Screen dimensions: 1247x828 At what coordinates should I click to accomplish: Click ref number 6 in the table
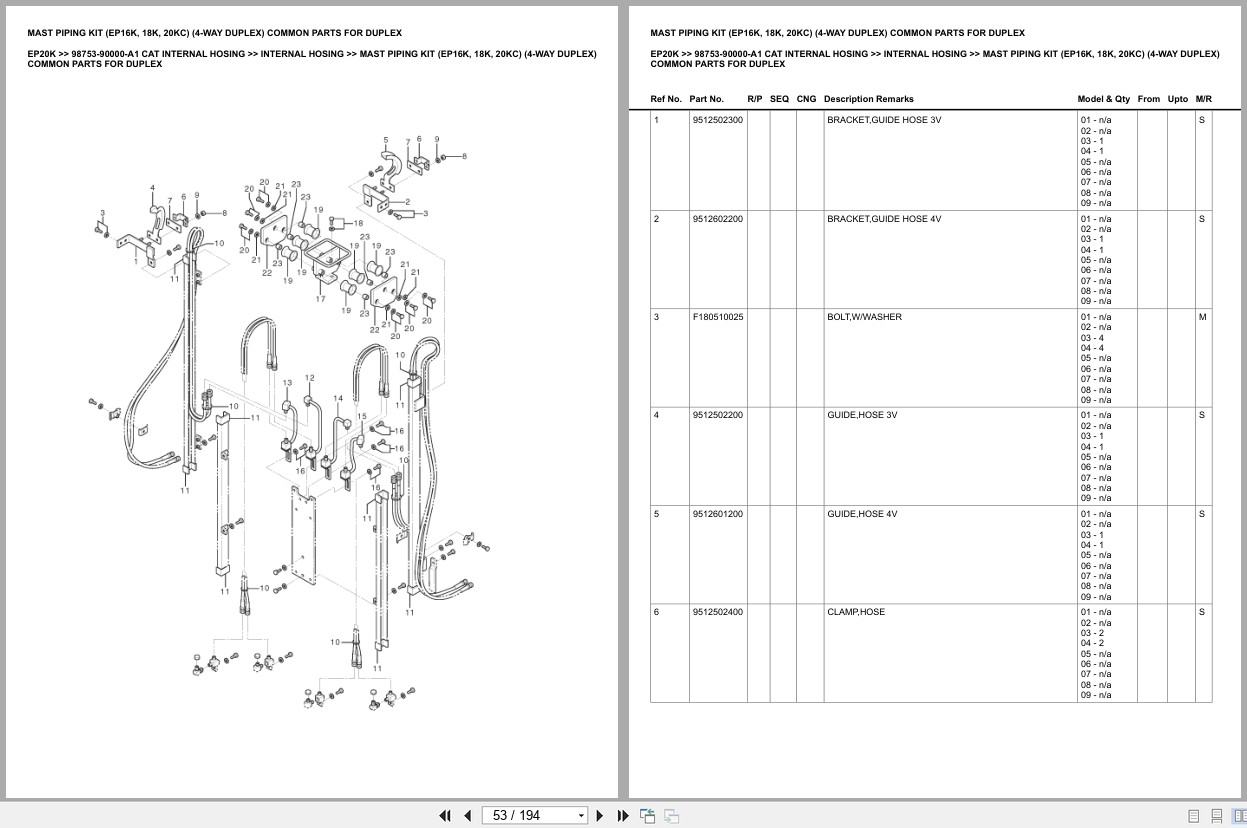coord(656,612)
